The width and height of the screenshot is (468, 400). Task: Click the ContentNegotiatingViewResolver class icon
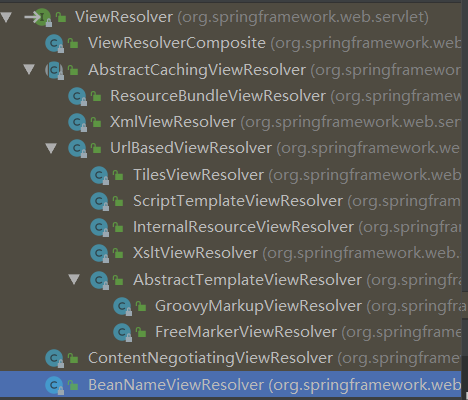(x=54, y=358)
